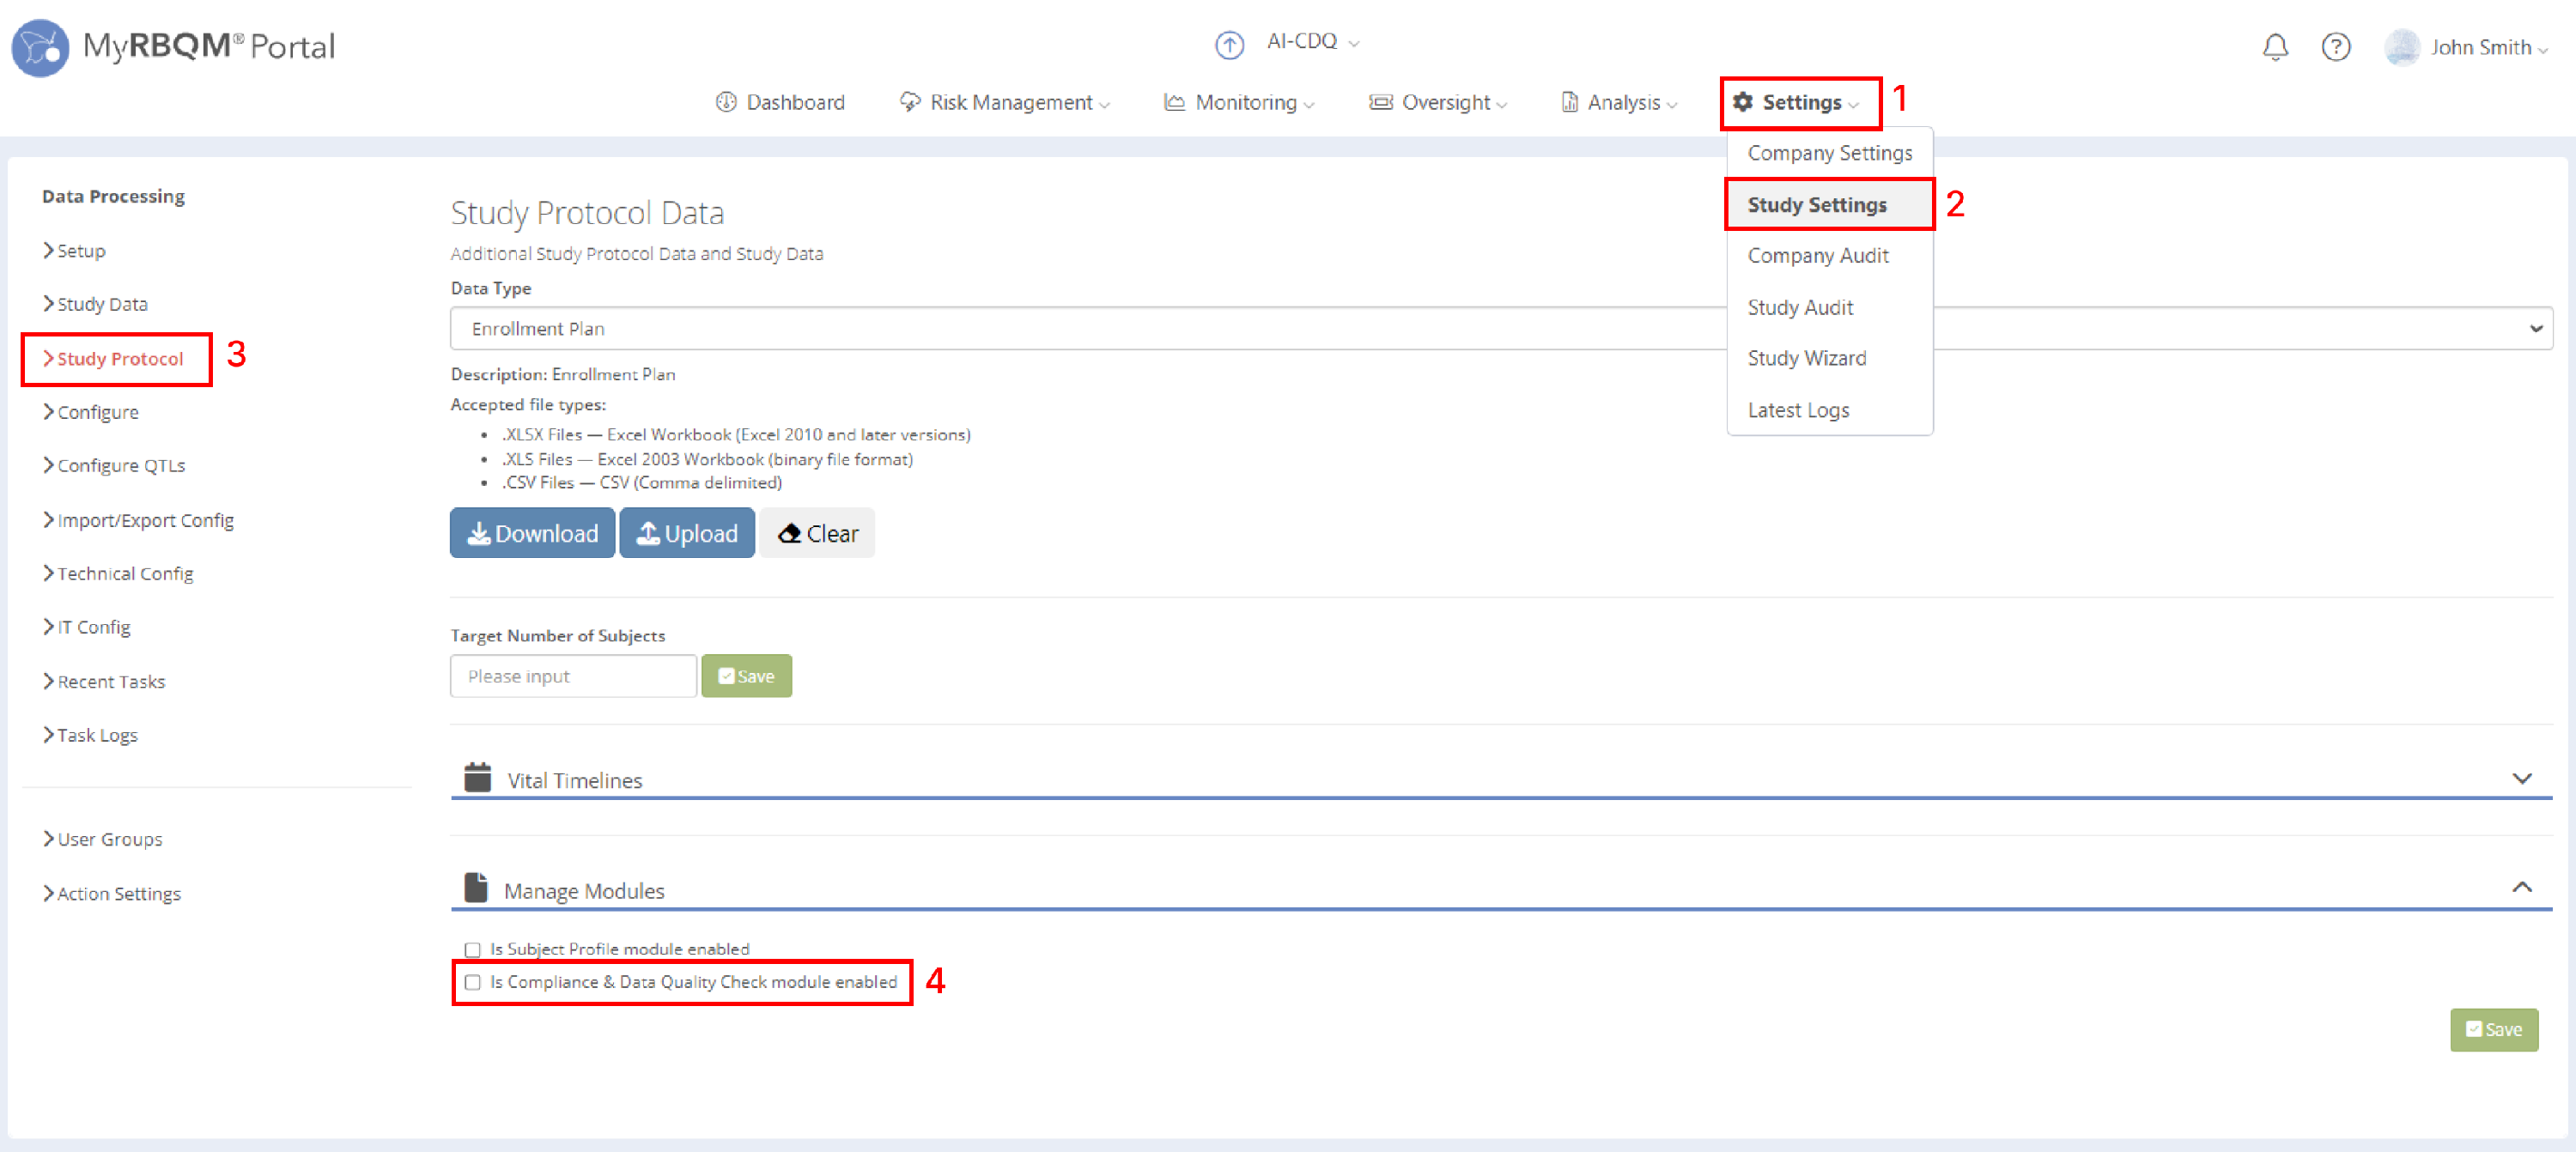Viewport: 2576px width, 1152px height.
Task: Expand the Vital Timelines section chevron
Action: (x=2521, y=778)
